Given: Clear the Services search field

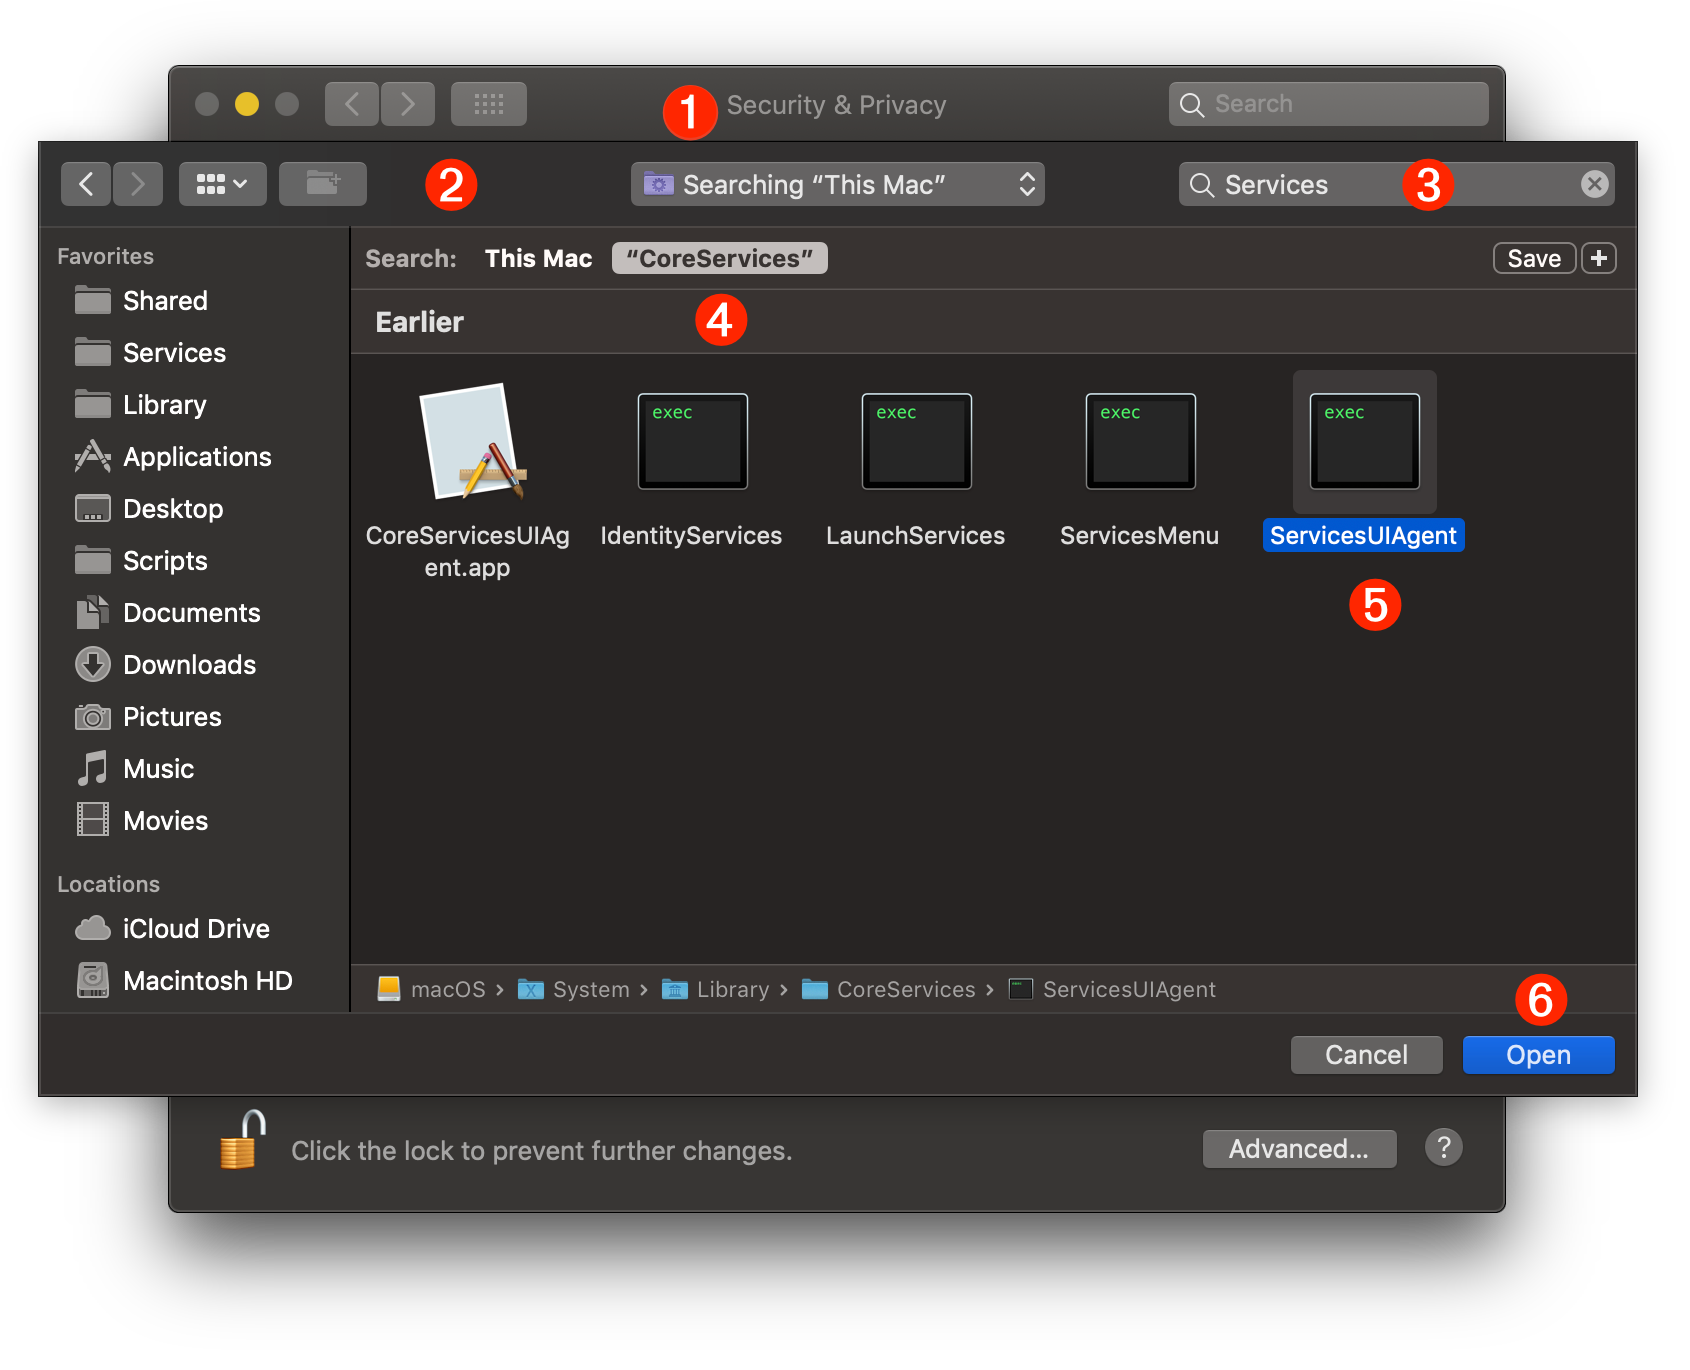Looking at the screenshot, I should [x=1594, y=184].
